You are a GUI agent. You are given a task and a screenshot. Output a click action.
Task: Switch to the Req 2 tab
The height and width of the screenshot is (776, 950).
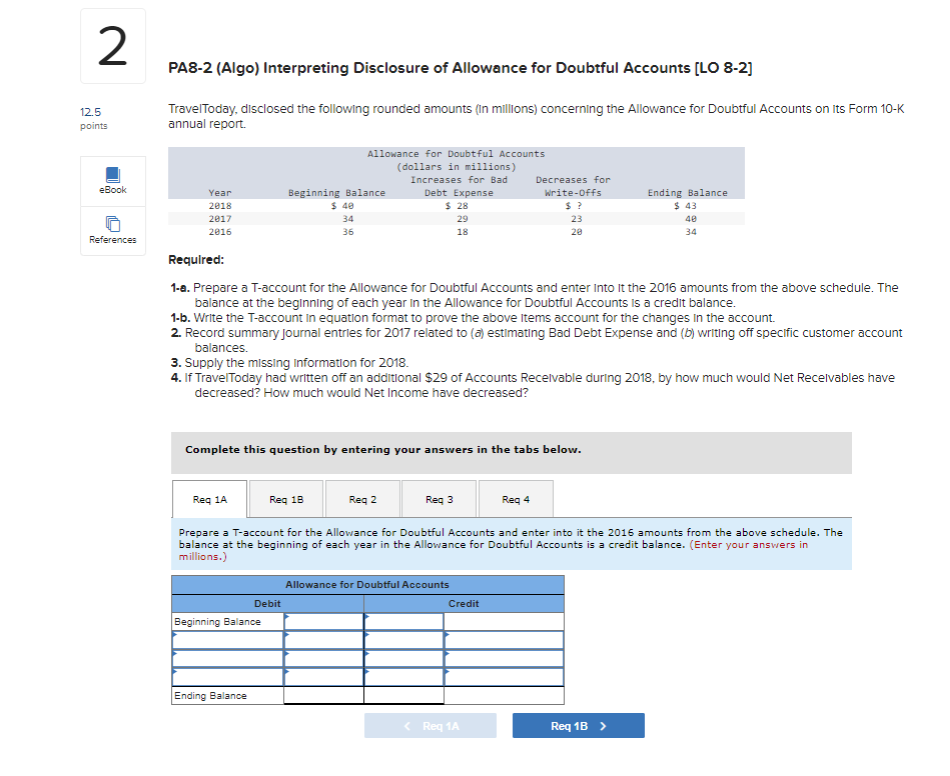coord(364,498)
